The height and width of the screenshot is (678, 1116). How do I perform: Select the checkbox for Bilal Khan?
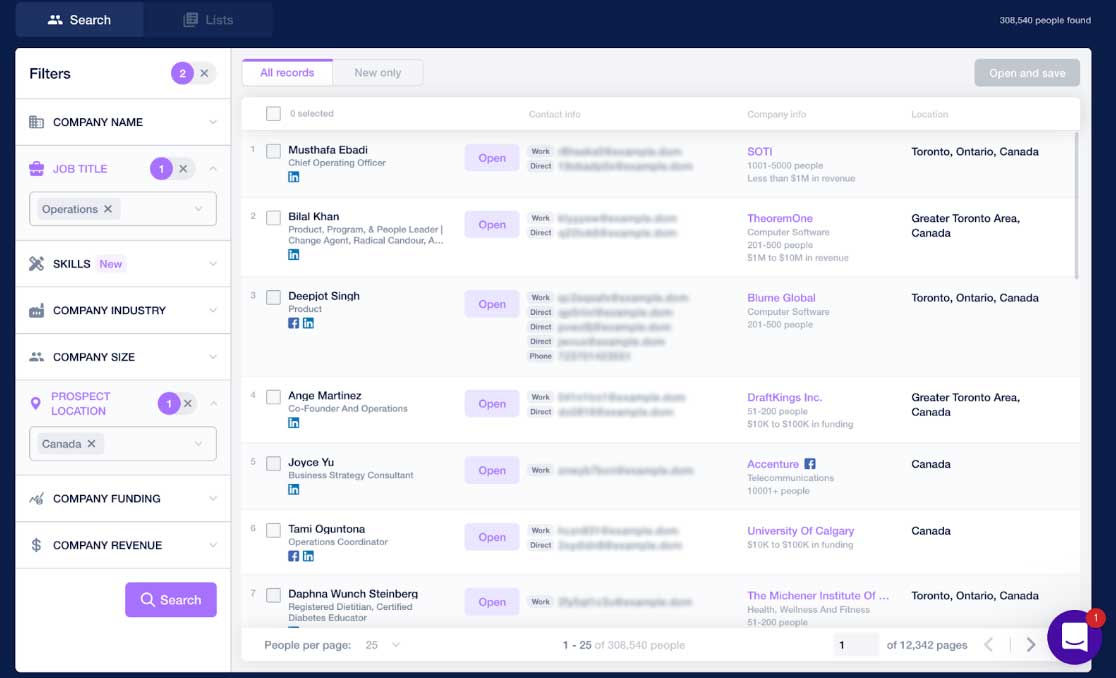click(x=273, y=218)
